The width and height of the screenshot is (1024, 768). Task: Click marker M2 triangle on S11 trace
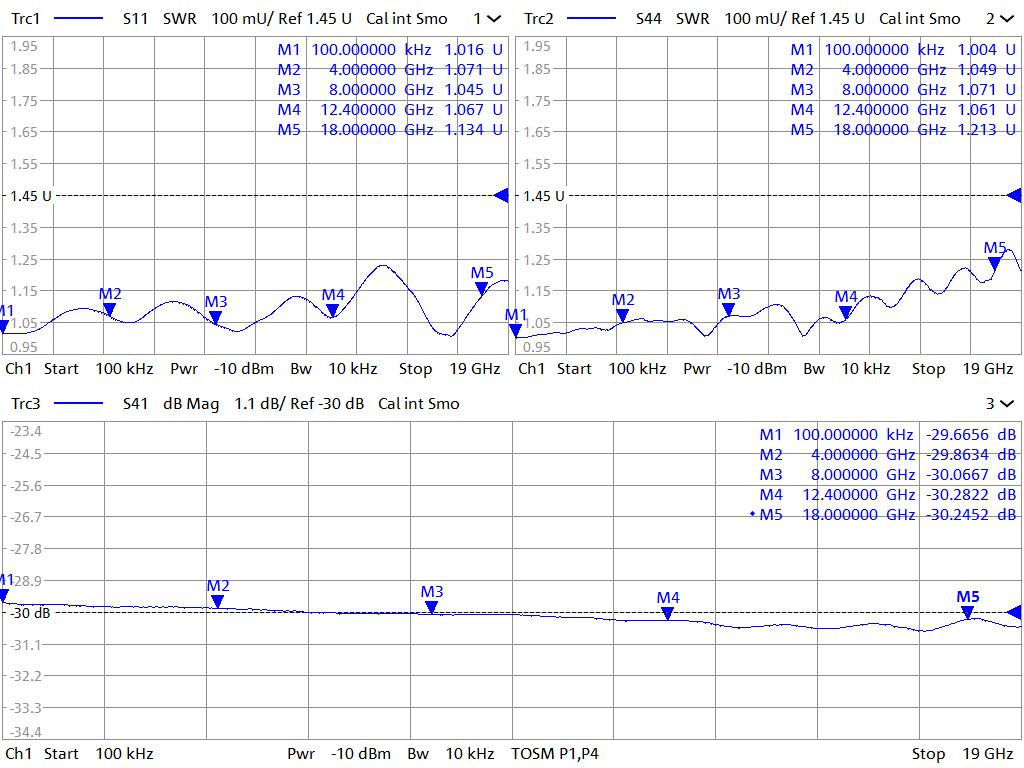tap(109, 310)
